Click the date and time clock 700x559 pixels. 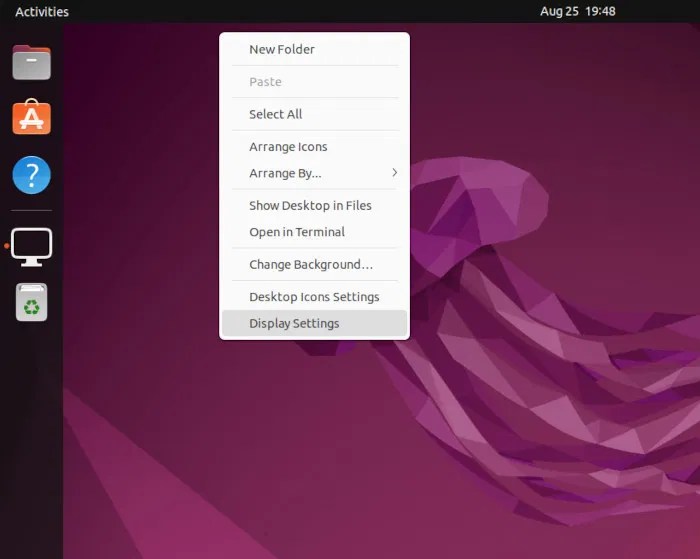coord(578,11)
